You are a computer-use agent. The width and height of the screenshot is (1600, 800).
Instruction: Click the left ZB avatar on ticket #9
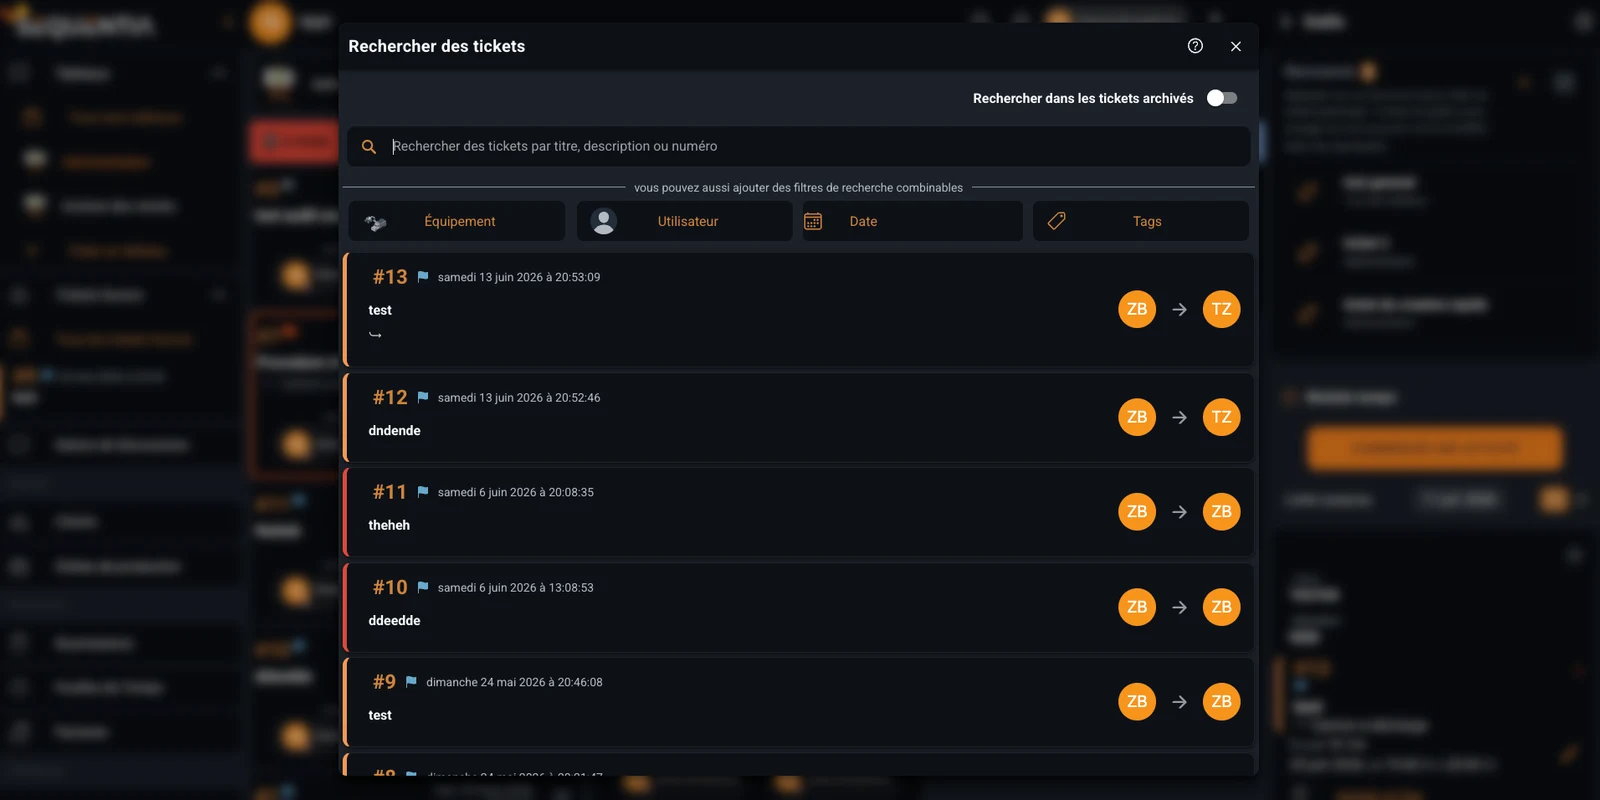click(1137, 702)
